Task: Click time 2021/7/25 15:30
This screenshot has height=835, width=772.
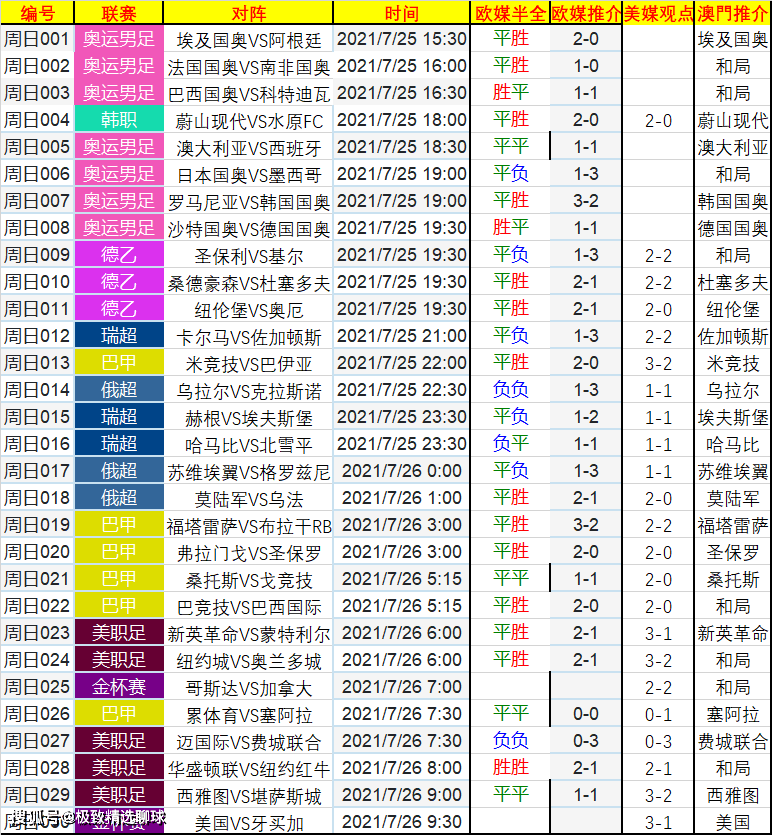Action: pos(401,39)
